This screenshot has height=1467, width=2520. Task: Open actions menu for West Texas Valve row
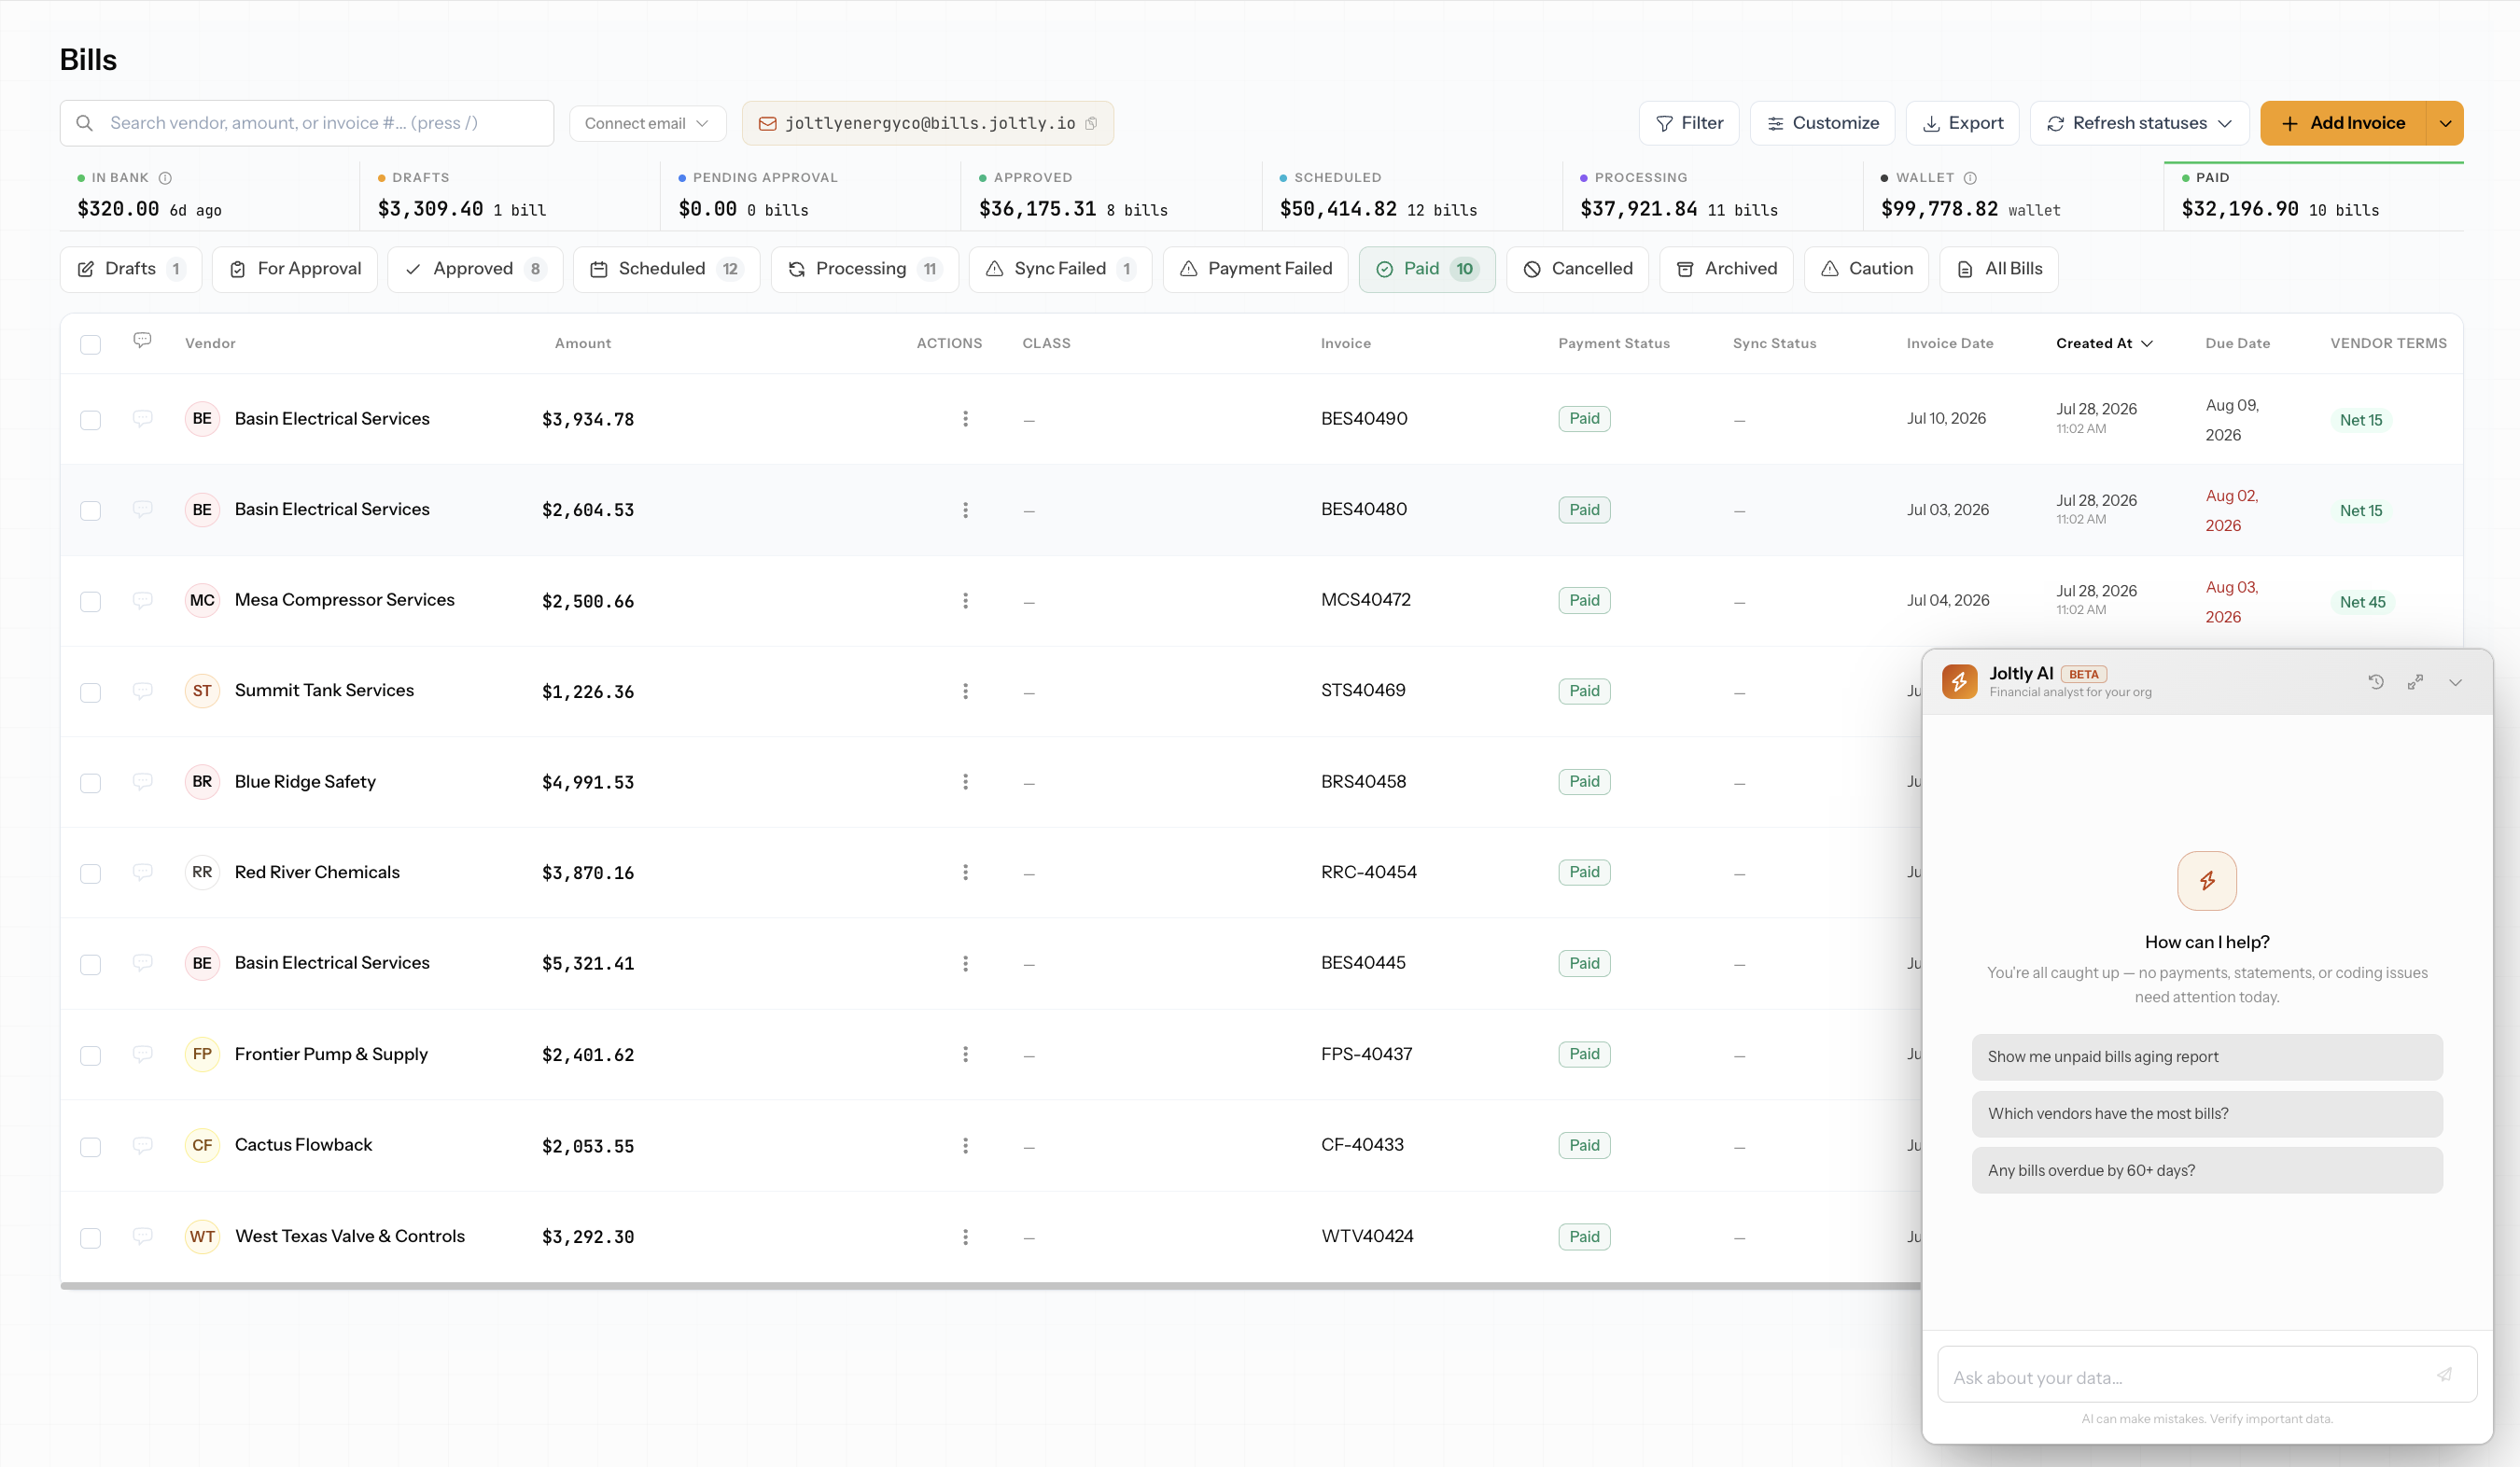[x=965, y=1237]
